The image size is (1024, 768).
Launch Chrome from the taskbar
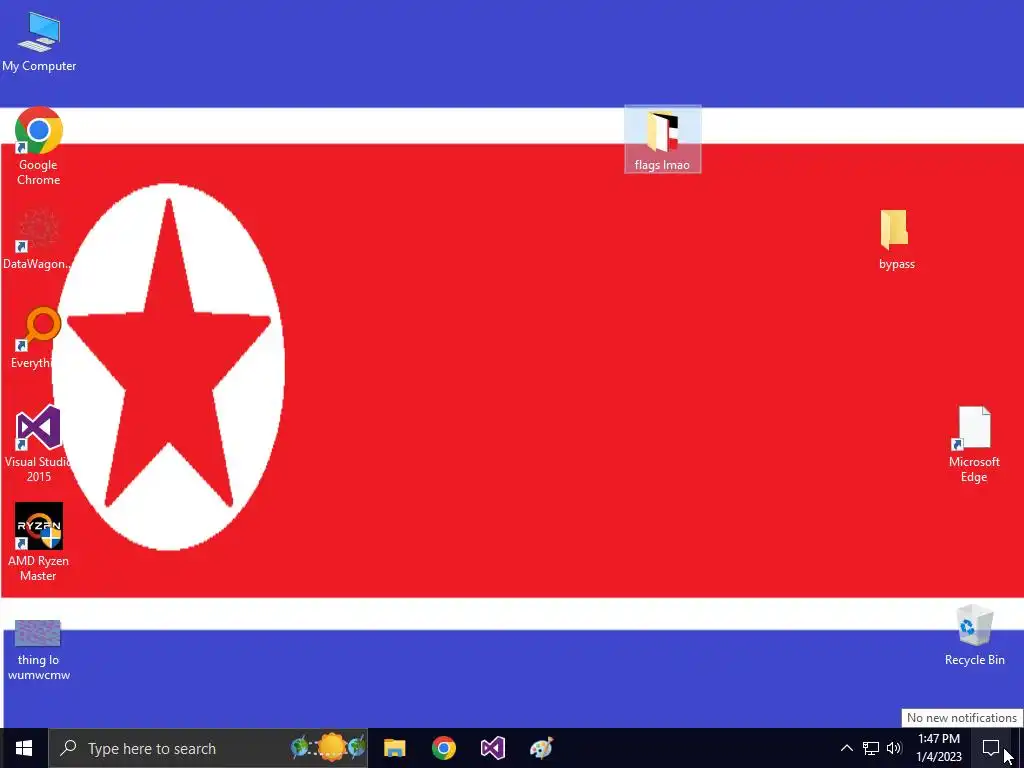443,748
